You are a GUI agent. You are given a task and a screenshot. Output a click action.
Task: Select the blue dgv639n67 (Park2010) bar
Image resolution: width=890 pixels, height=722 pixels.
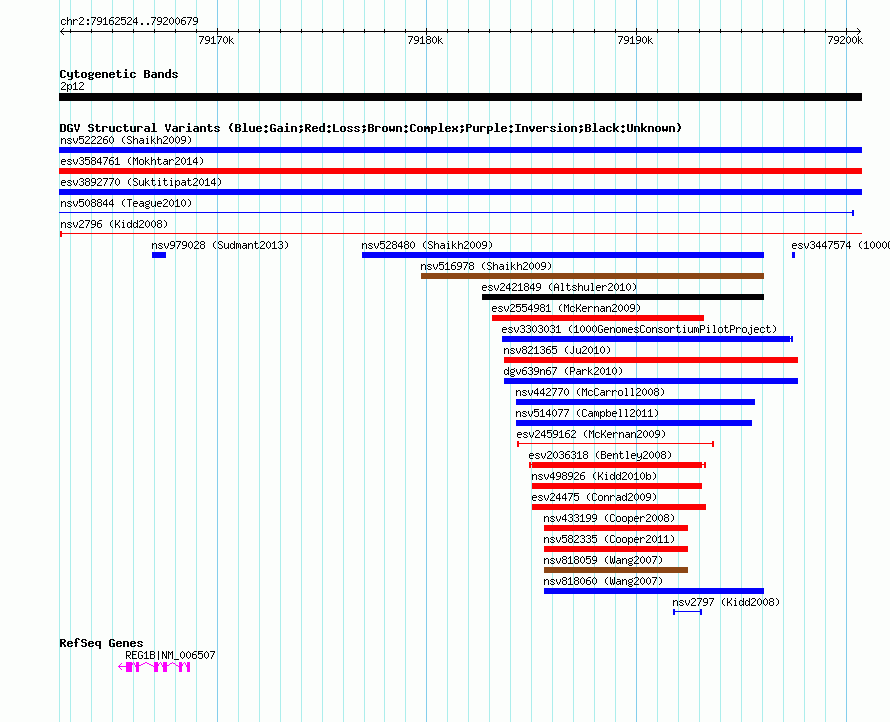(x=651, y=381)
